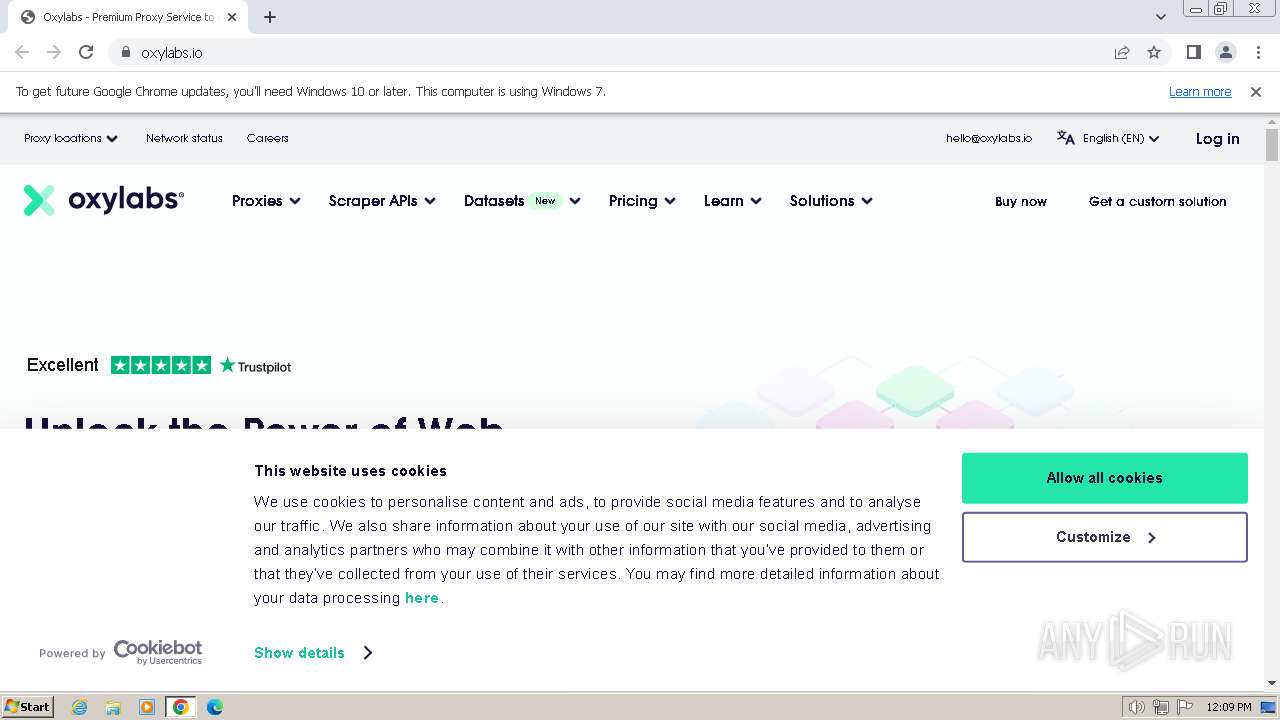Close the Oxylabs browser tab
Image resolution: width=1280 pixels, height=720 pixels.
click(x=232, y=17)
